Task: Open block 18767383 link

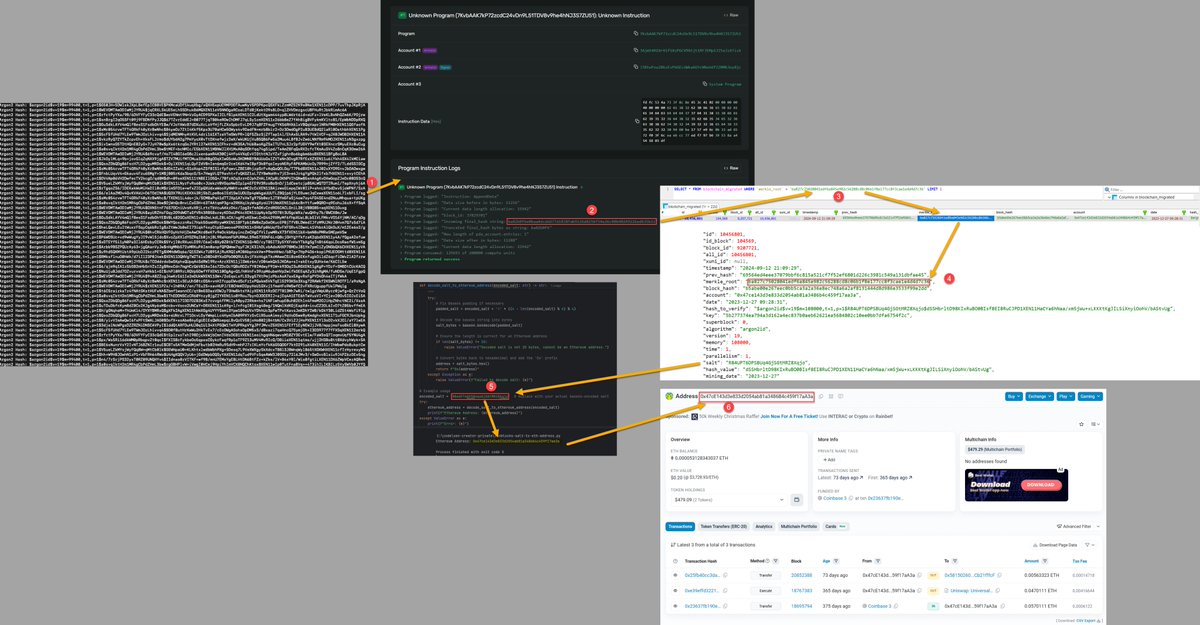Action: [x=801, y=590]
